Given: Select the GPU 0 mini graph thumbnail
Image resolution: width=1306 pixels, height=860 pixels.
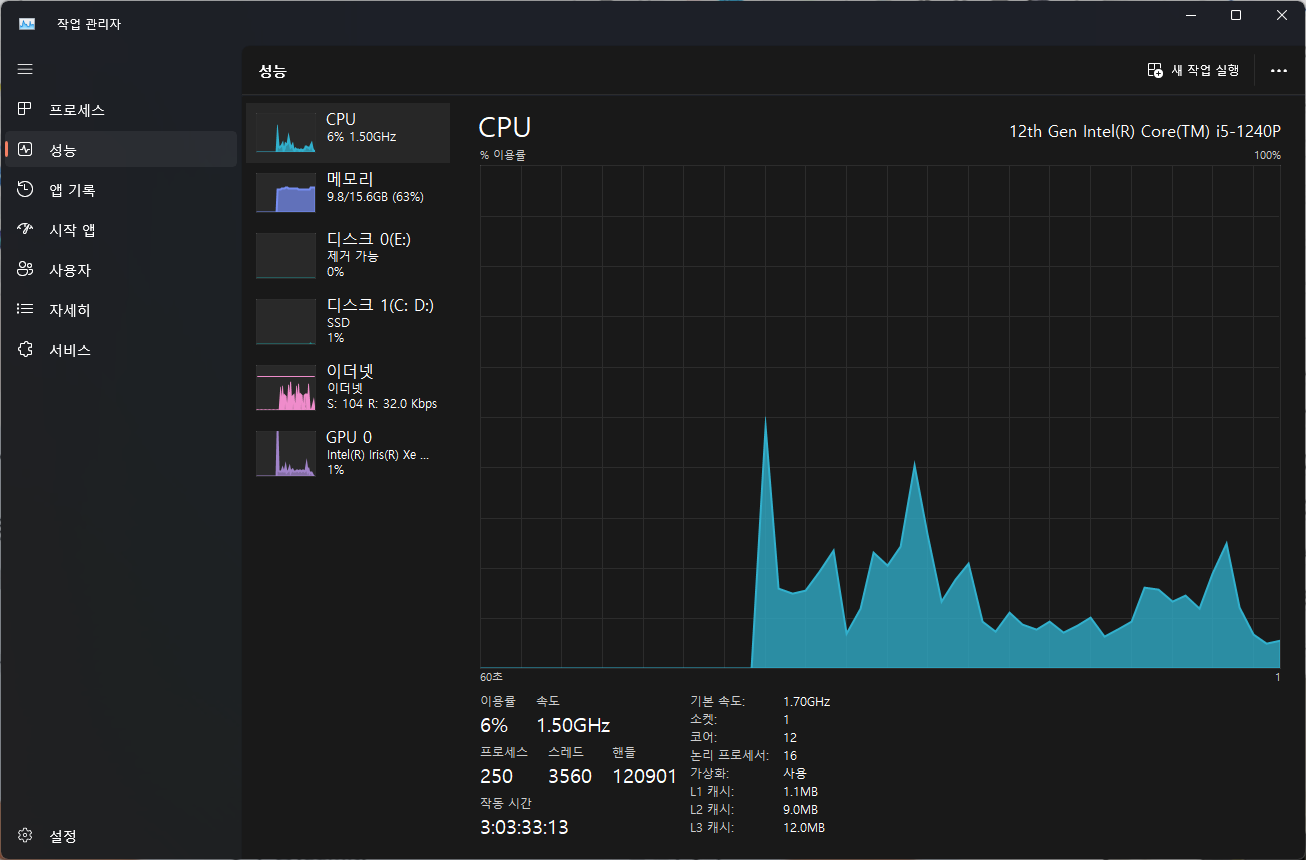Looking at the screenshot, I should pos(285,453).
